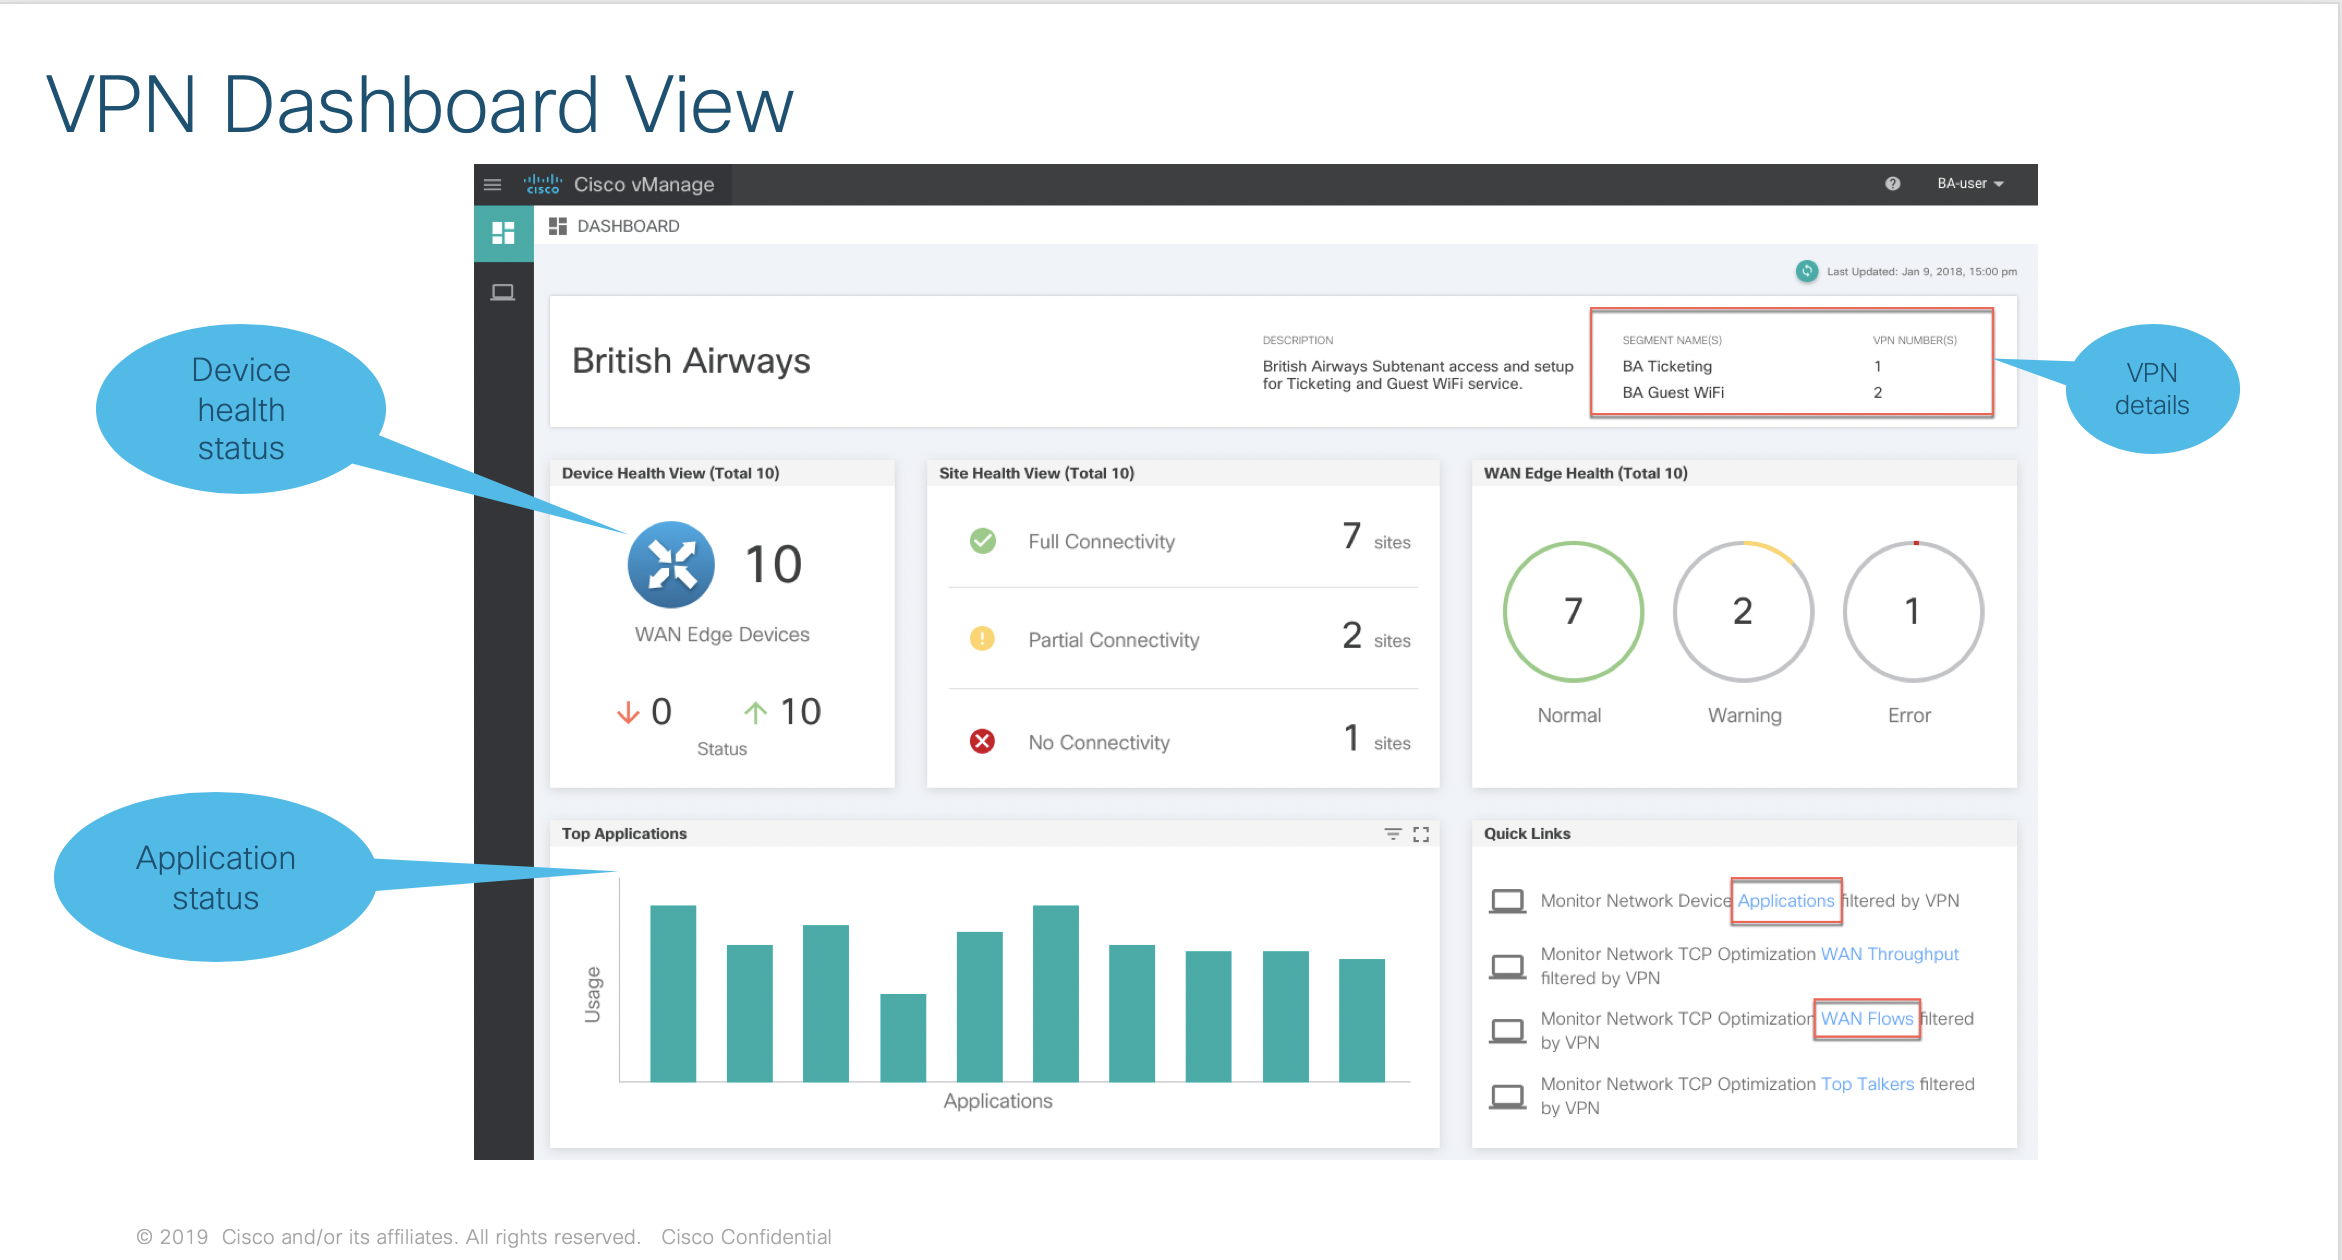Open the WAN Flows quick link

pos(1866,1019)
